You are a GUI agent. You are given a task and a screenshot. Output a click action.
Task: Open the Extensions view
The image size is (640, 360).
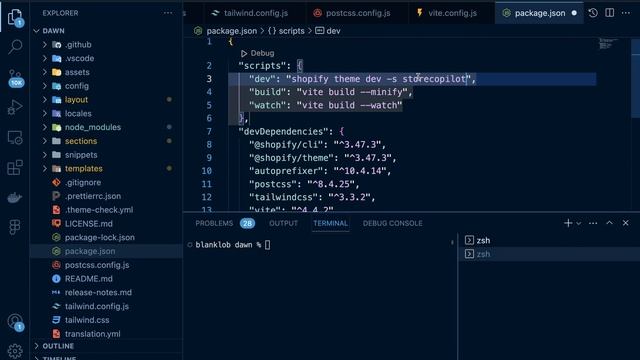(15, 167)
